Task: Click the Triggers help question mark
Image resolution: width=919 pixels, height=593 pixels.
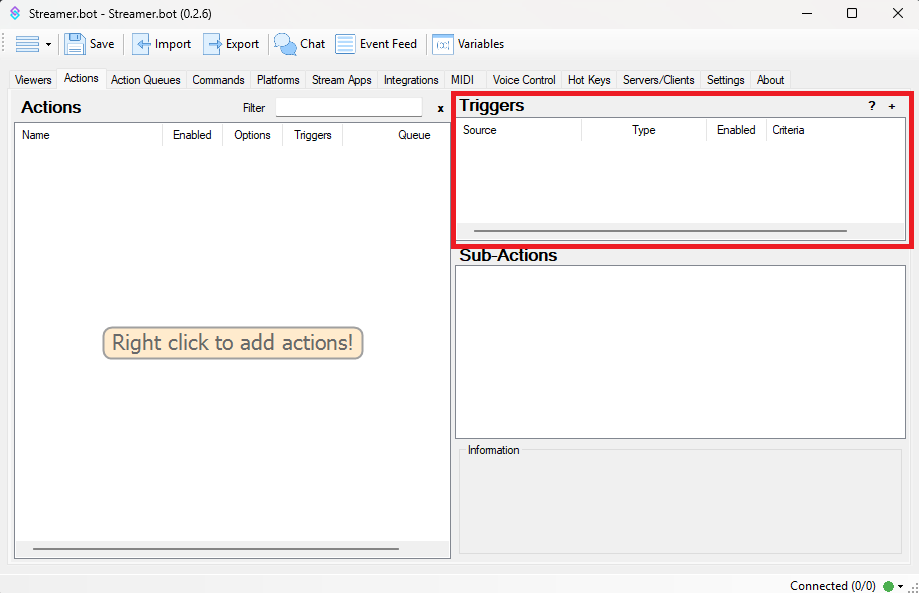Action: coord(871,106)
